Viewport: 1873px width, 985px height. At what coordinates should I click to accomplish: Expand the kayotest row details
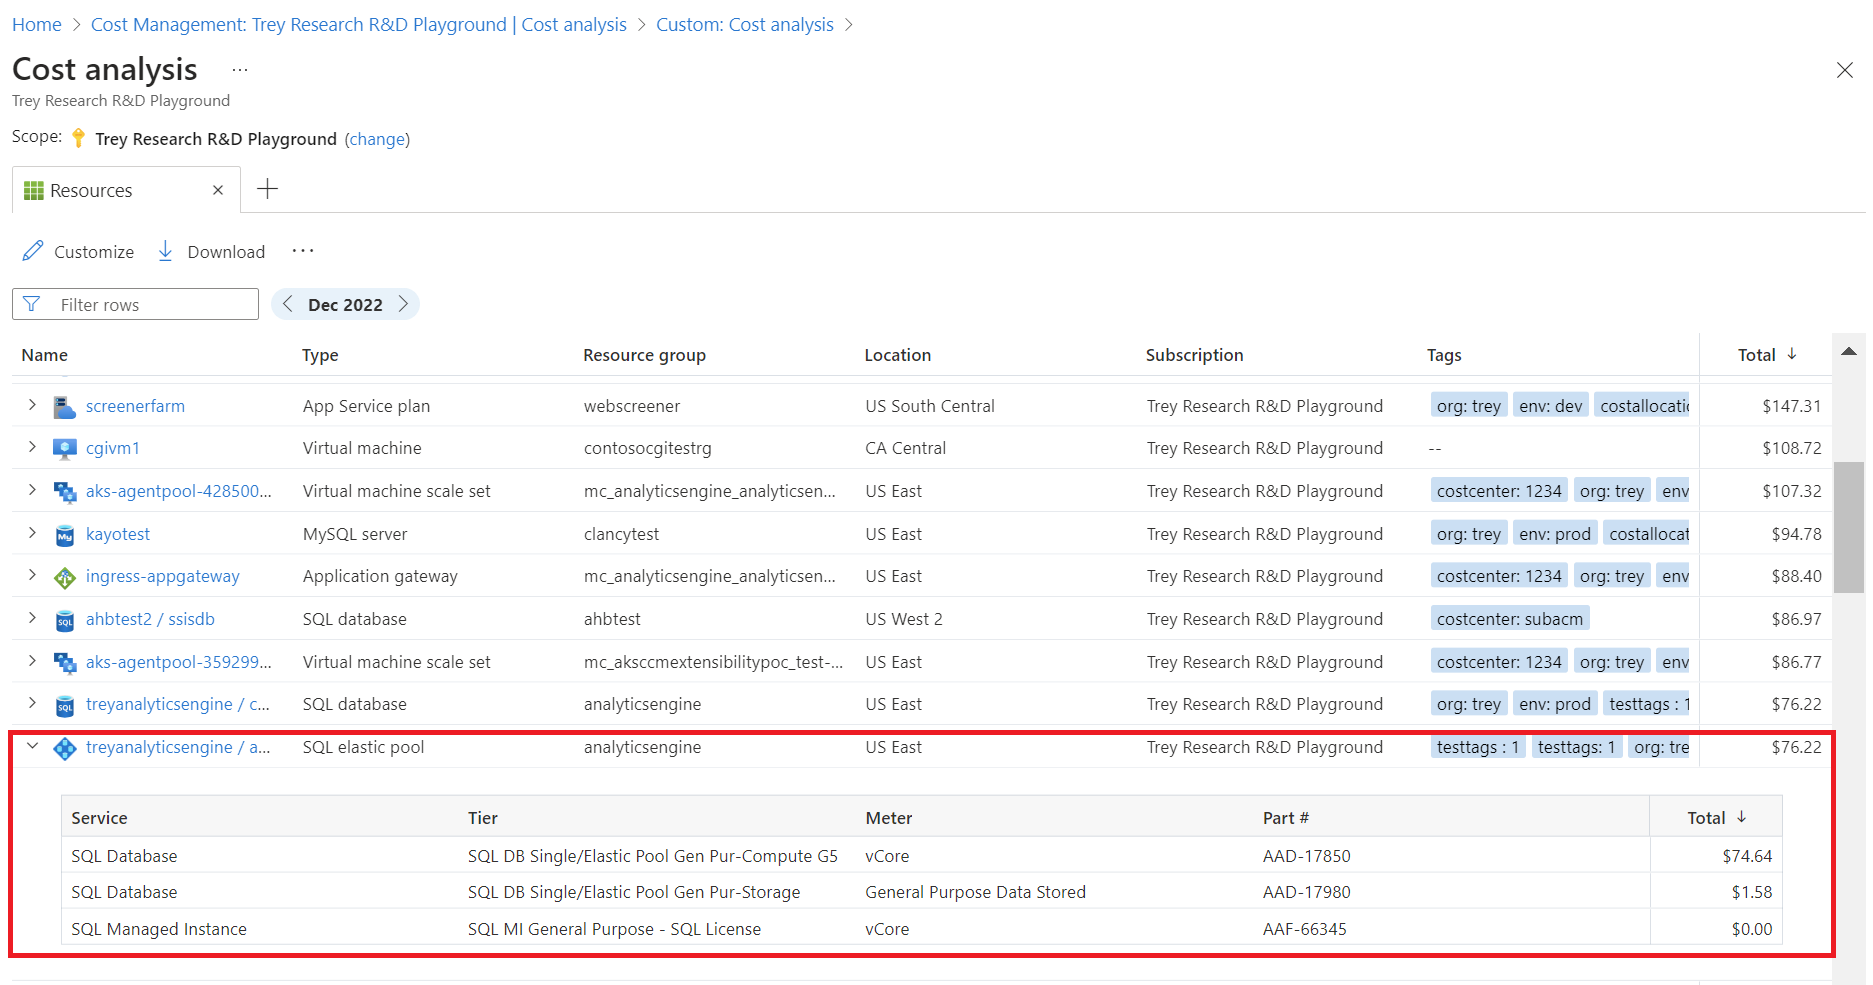click(x=32, y=533)
